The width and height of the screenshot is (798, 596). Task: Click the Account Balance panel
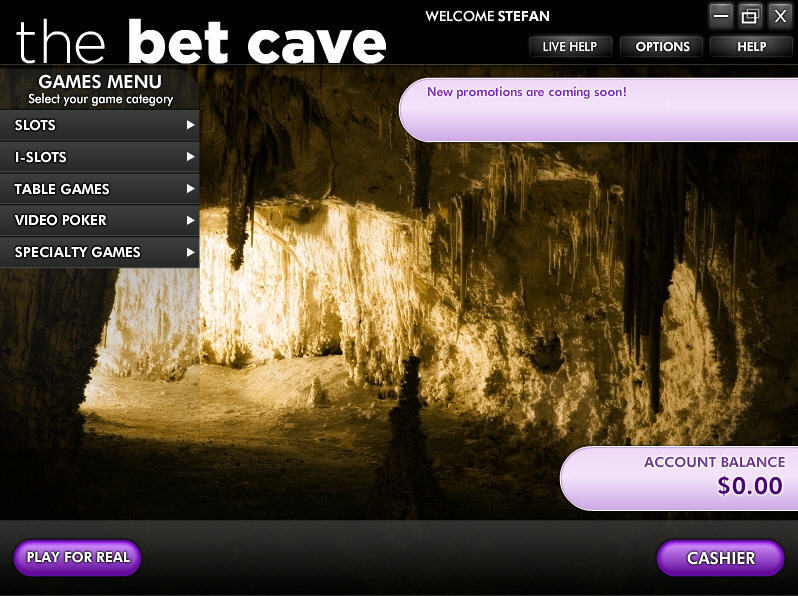680,478
